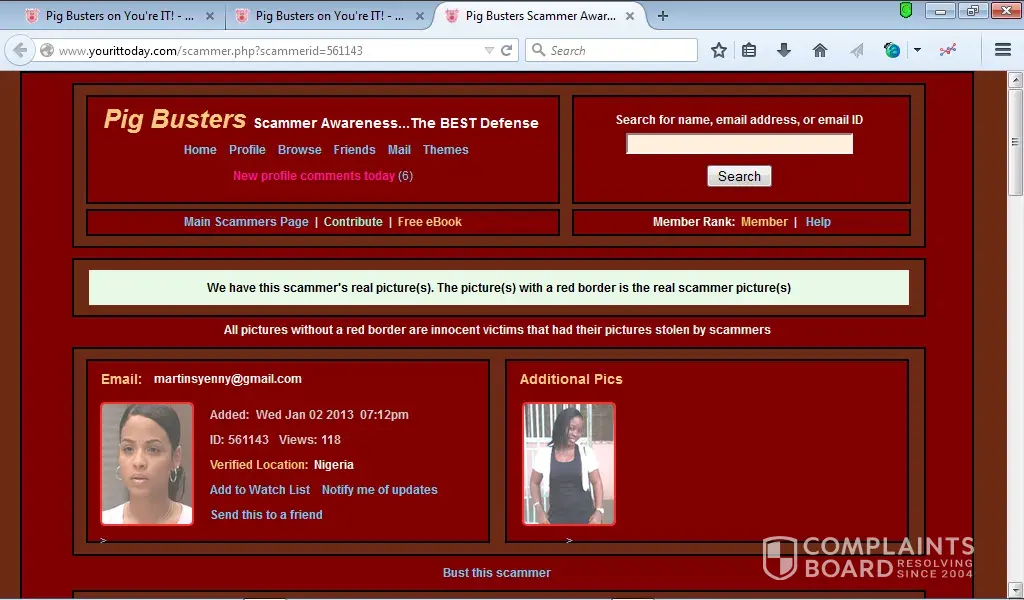This screenshot has height=600, width=1024.
Task: Open the Browse menu item
Action: point(299,150)
